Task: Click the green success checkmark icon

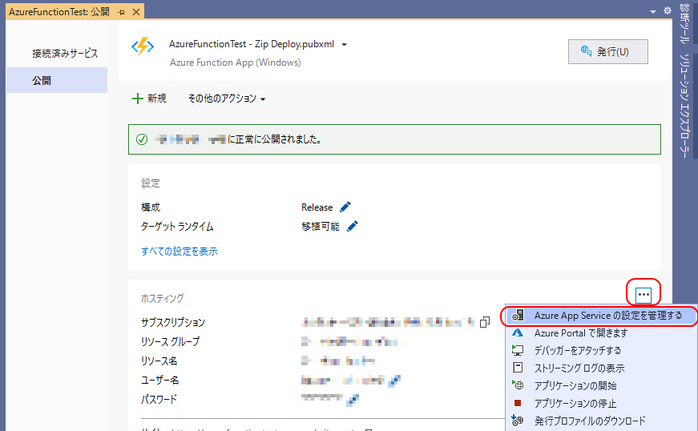Action: 142,140
